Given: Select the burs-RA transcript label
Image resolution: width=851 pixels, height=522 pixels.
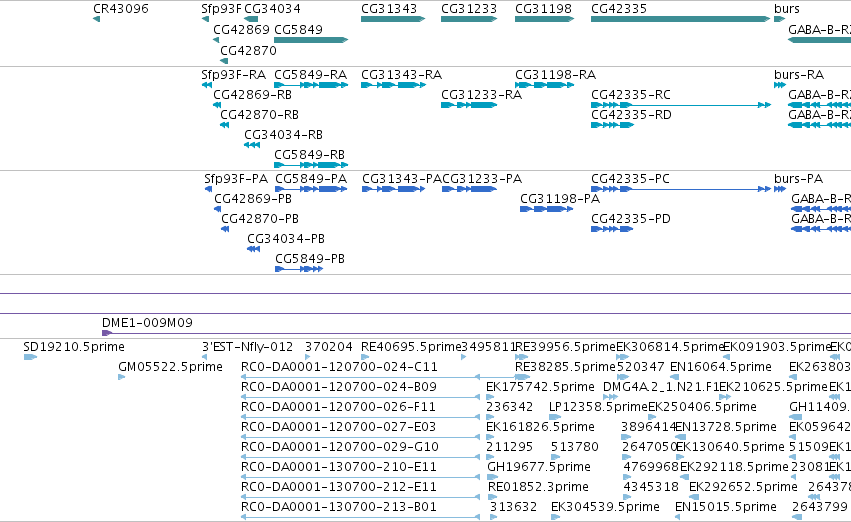Looking at the screenshot, I should pos(799,74).
